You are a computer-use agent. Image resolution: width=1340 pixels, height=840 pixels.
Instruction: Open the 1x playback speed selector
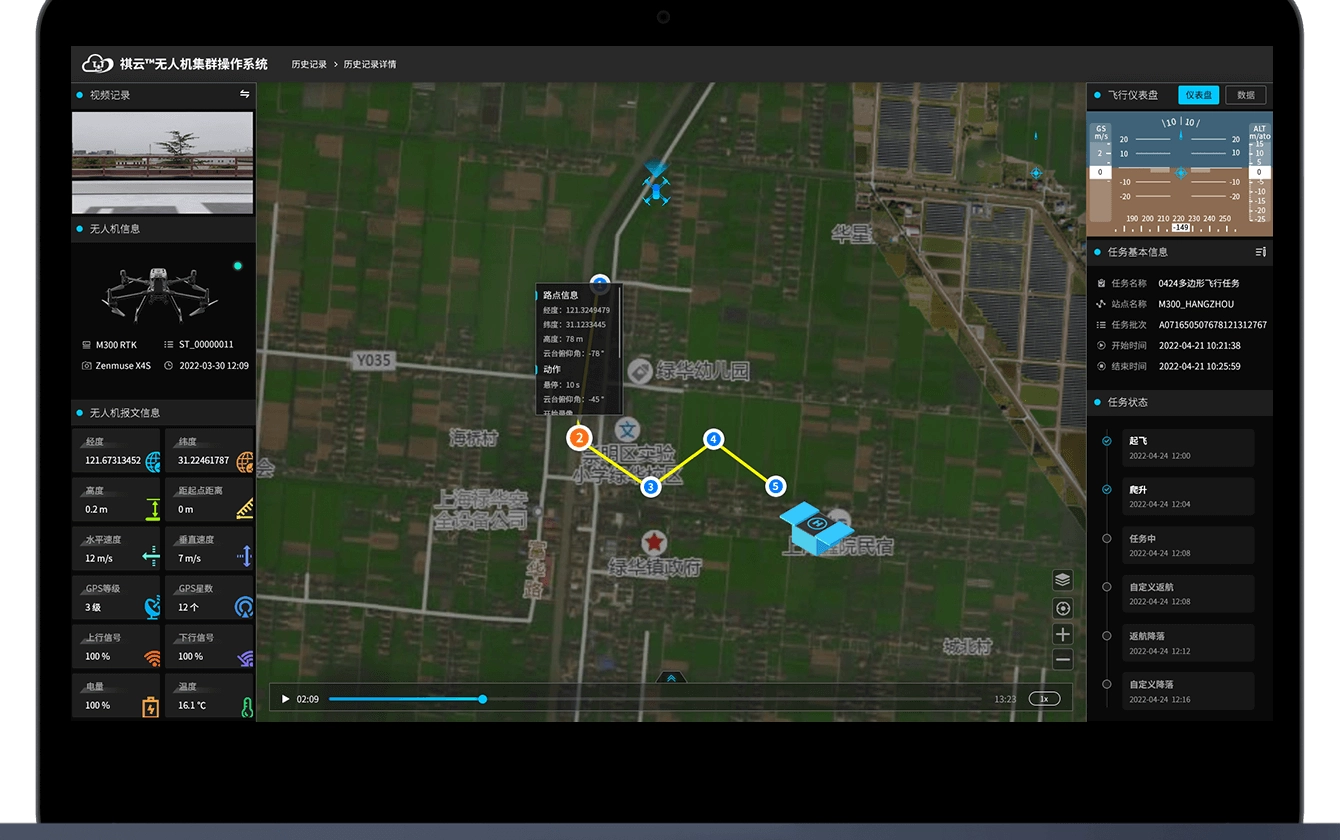[1044, 699]
